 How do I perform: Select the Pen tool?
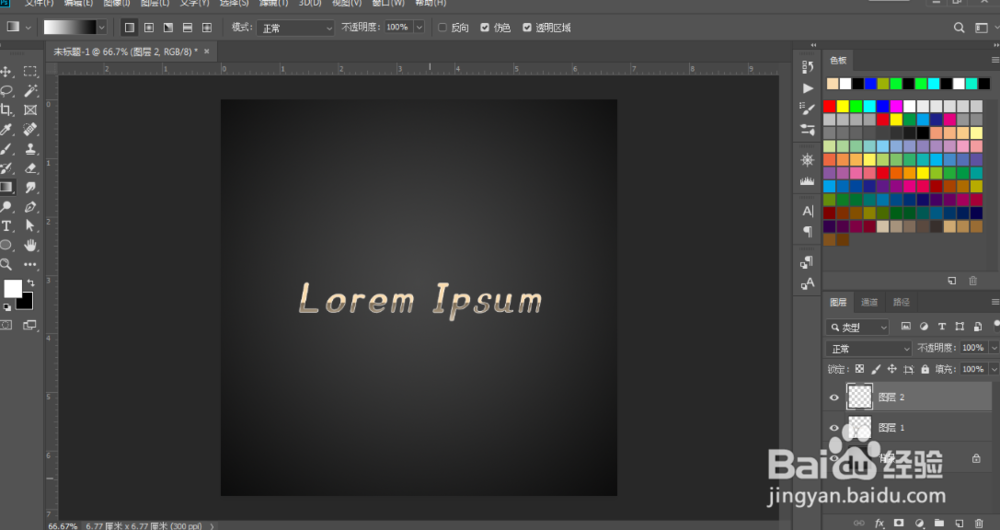click(30, 207)
